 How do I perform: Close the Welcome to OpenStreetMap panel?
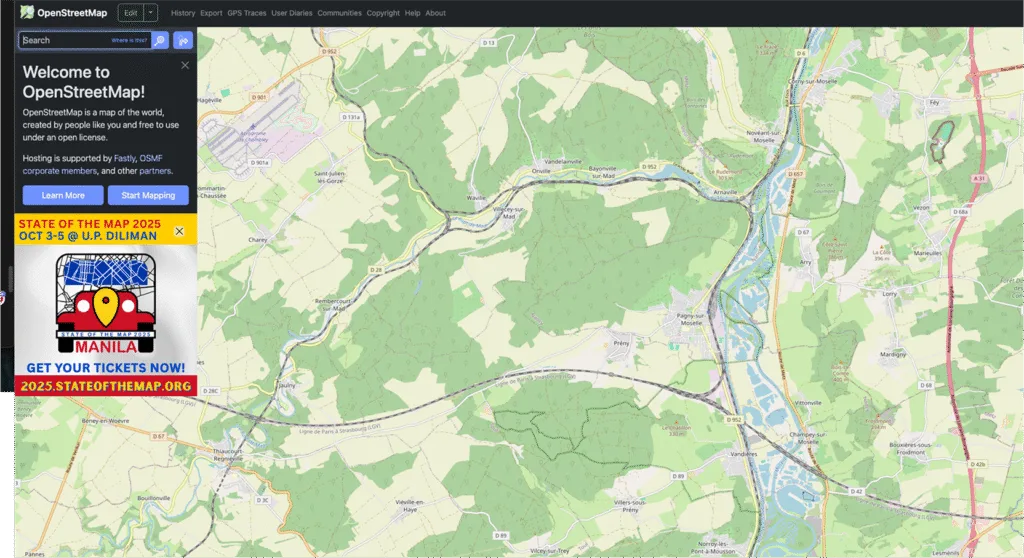coord(185,65)
